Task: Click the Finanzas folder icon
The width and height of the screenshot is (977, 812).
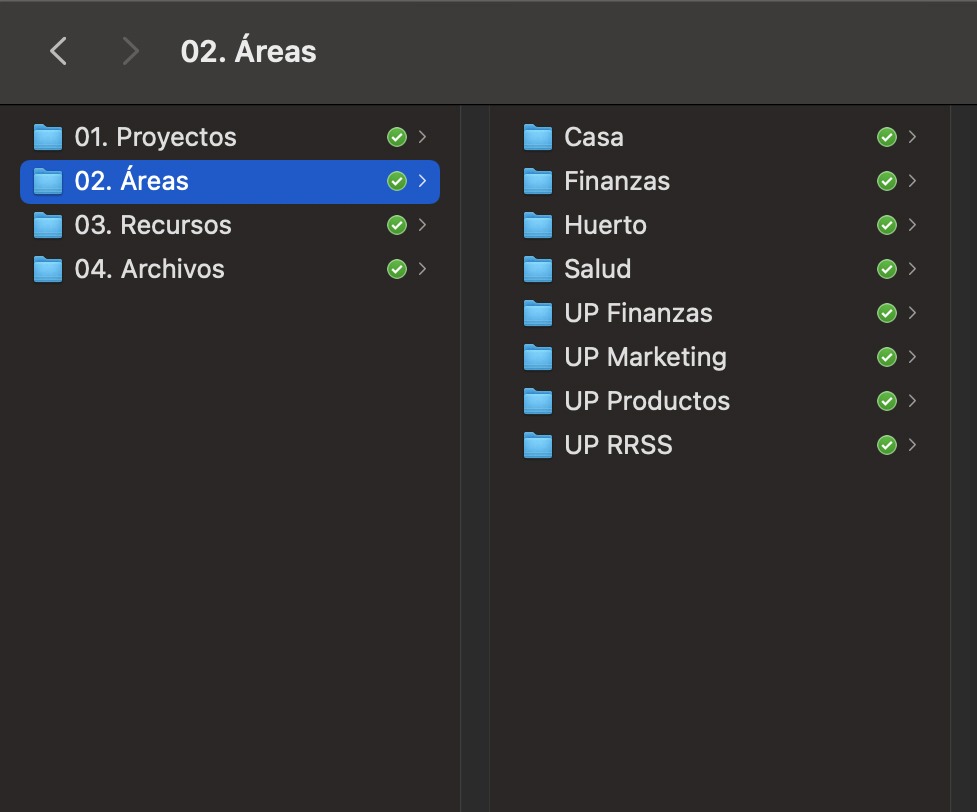Action: click(x=538, y=181)
